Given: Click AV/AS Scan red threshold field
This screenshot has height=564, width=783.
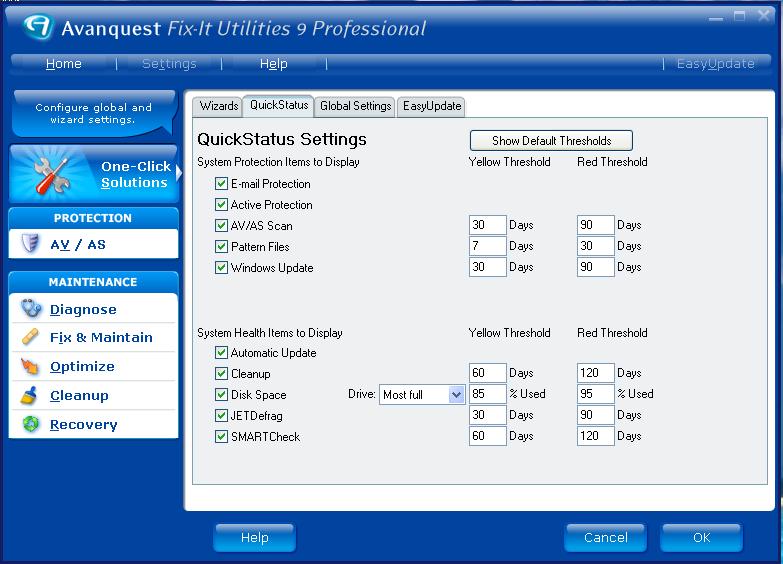Looking at the screenshot, I should pyautogui.click(x=595, y=225).
